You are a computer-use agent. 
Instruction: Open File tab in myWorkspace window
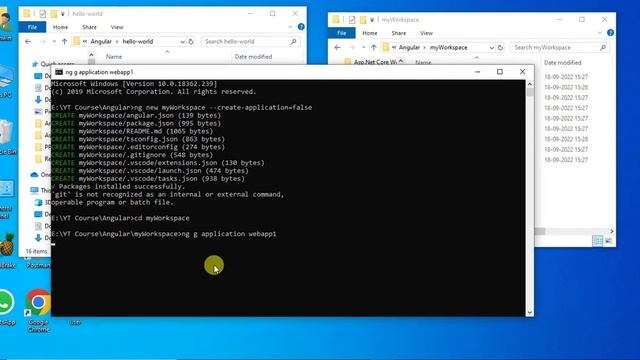pos(342,33)
